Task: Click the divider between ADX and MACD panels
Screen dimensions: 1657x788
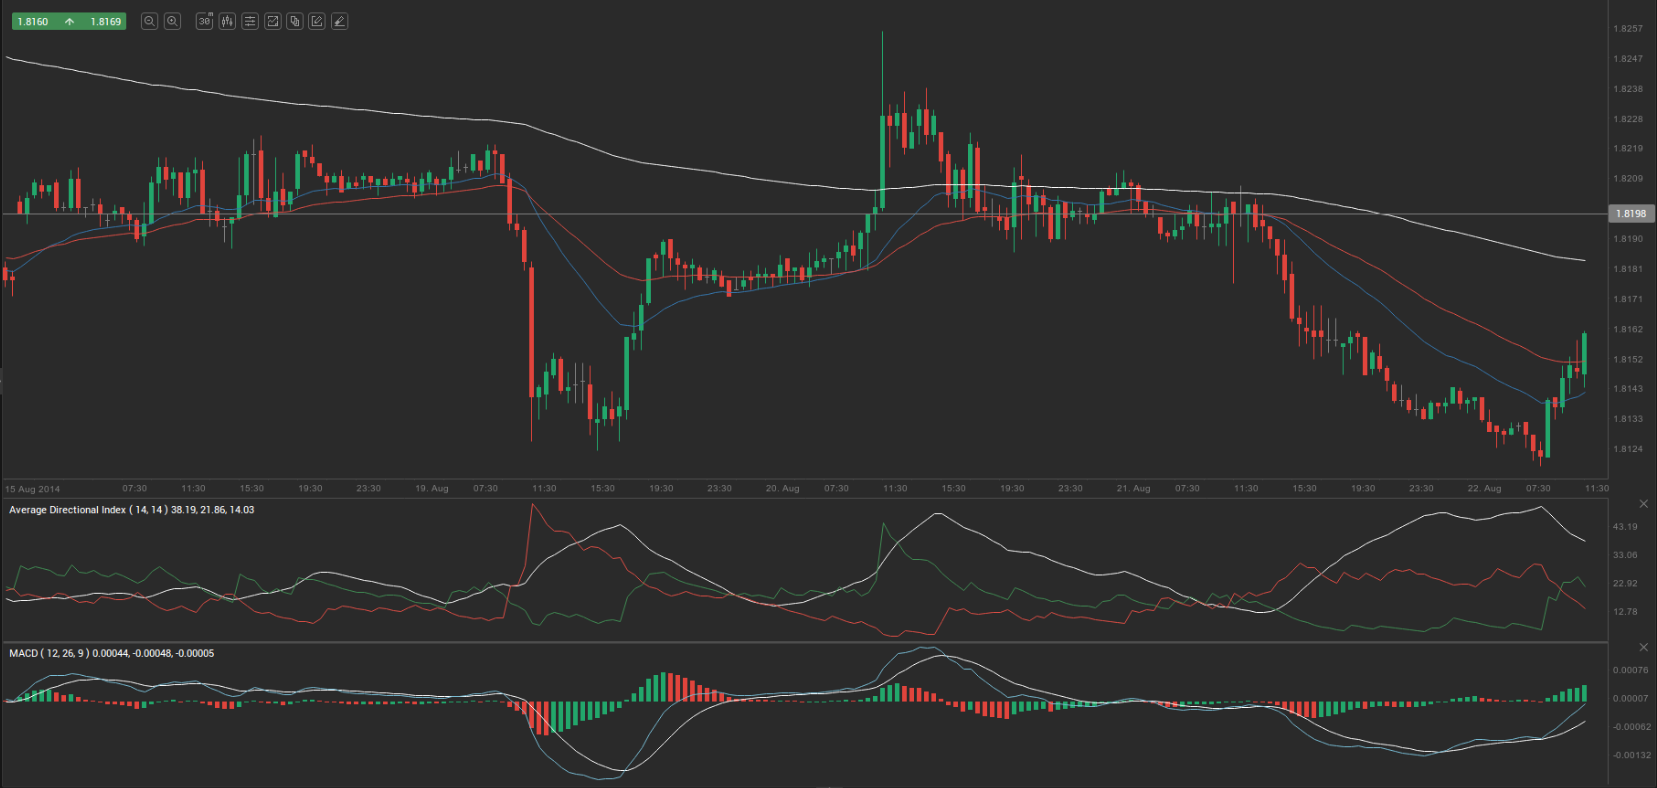Action: pyautogui.click(x=800, y=642)
